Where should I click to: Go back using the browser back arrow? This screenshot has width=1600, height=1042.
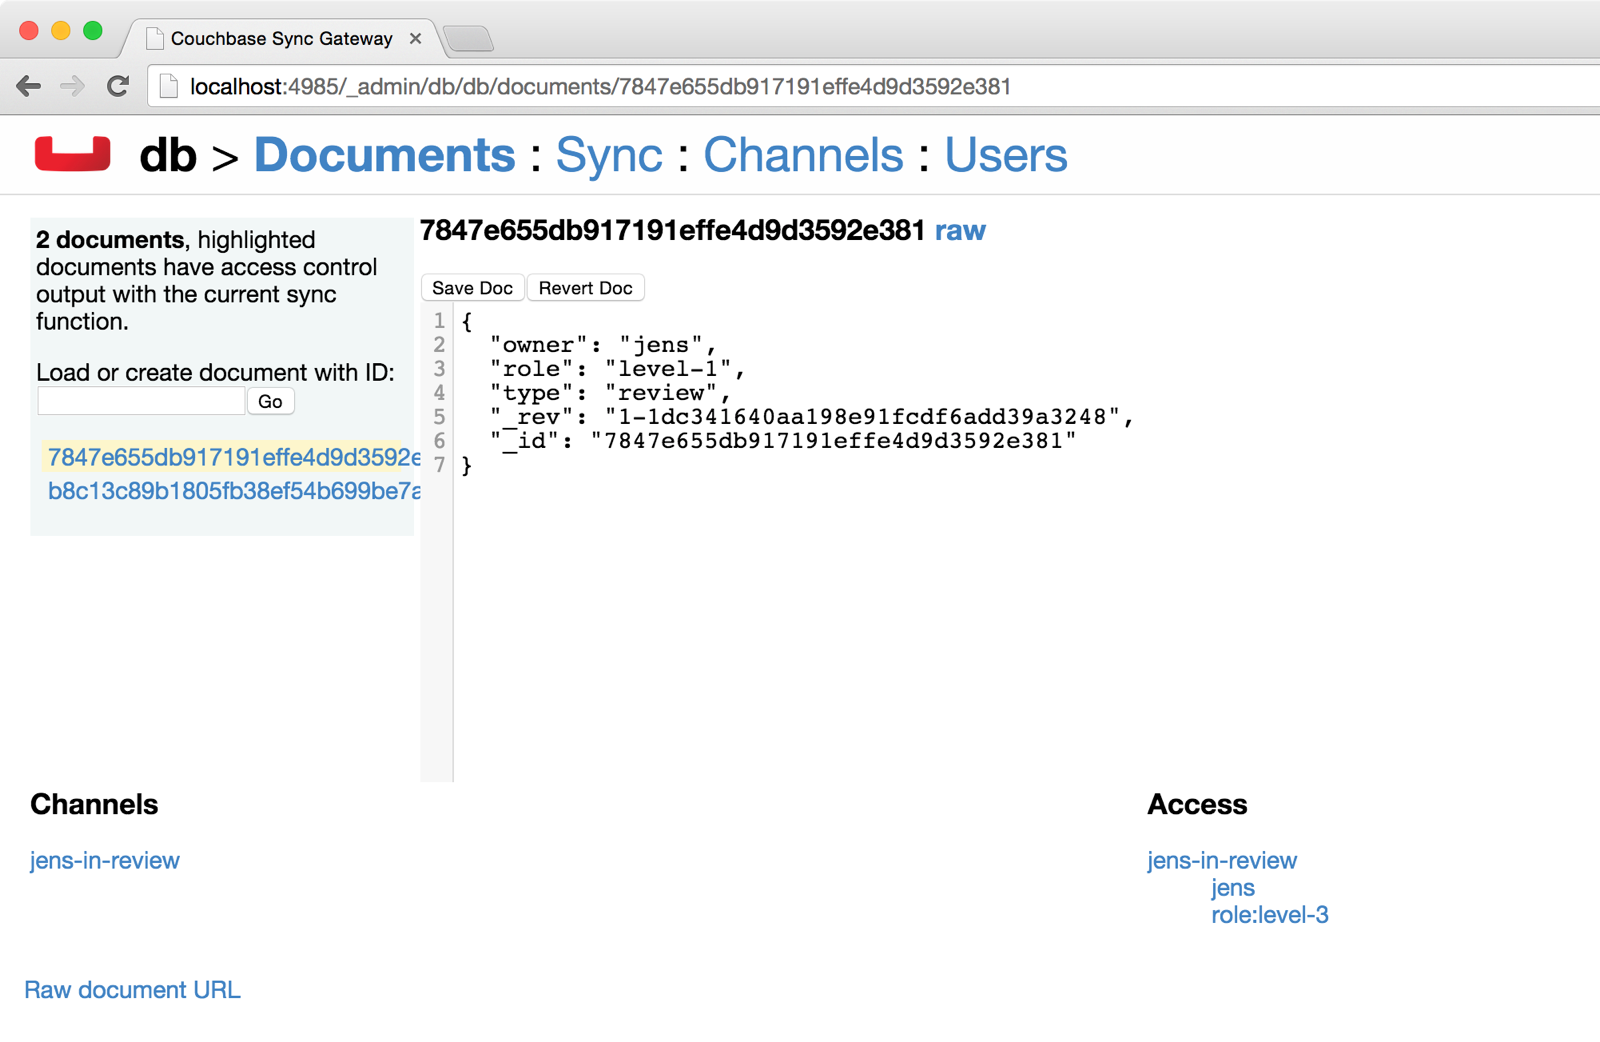29,87
